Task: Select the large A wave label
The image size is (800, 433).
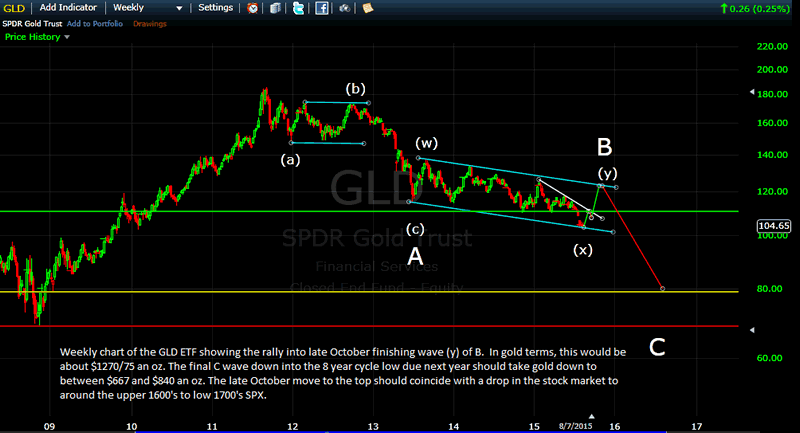Action: point(415,256)
